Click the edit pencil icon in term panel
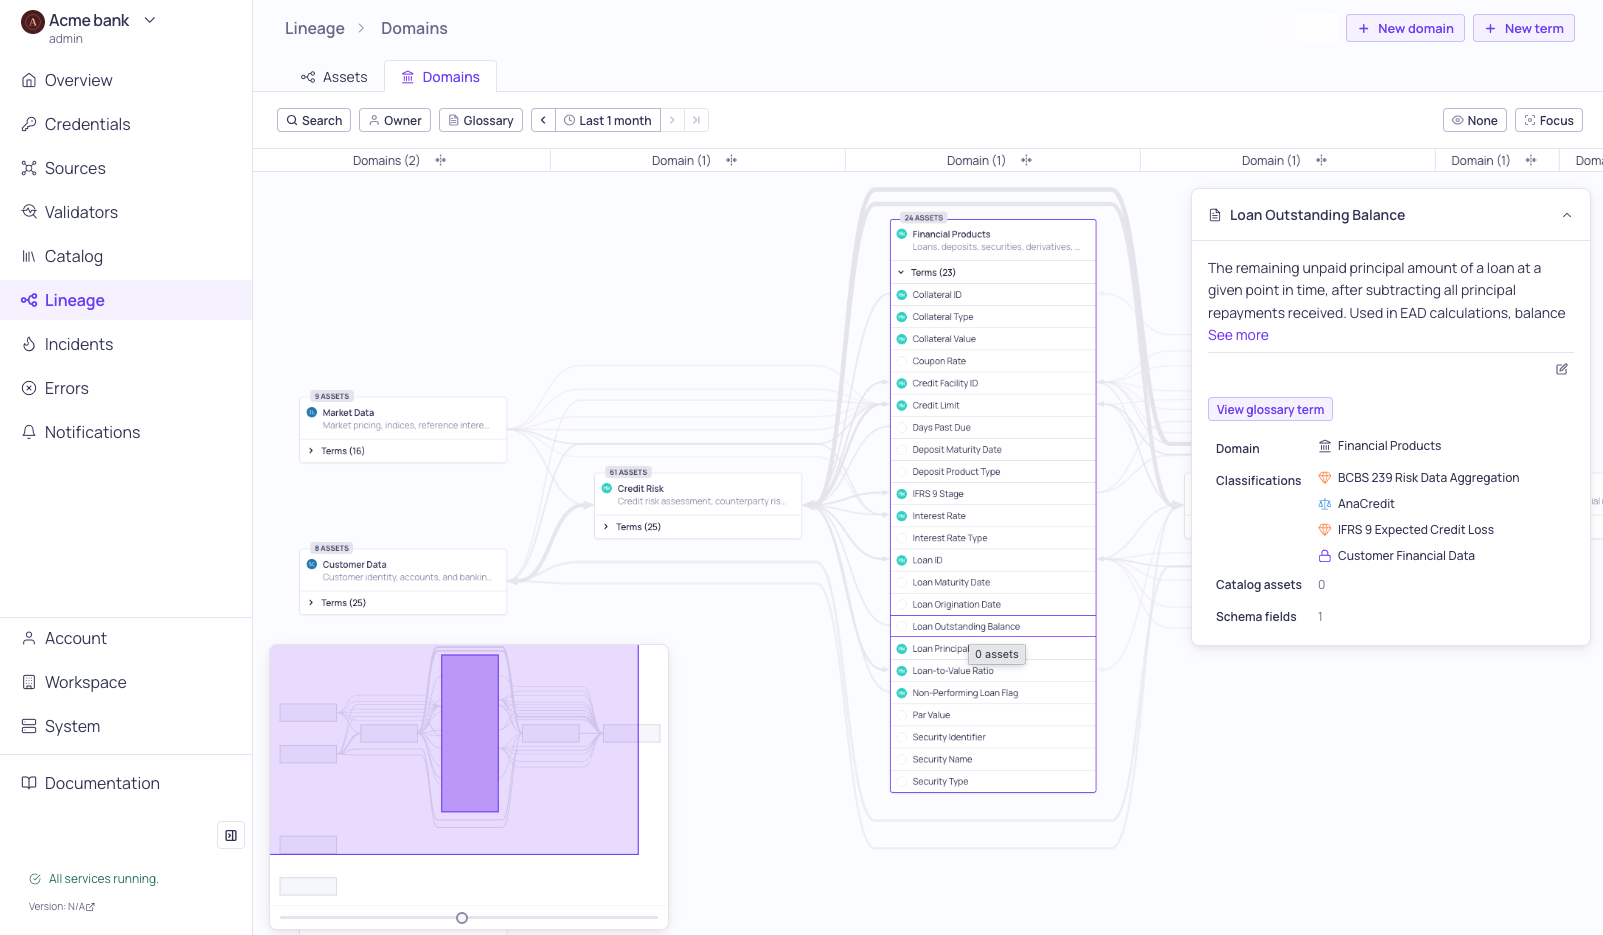This screenshot has height=935, width=1603. point(1561,369)
